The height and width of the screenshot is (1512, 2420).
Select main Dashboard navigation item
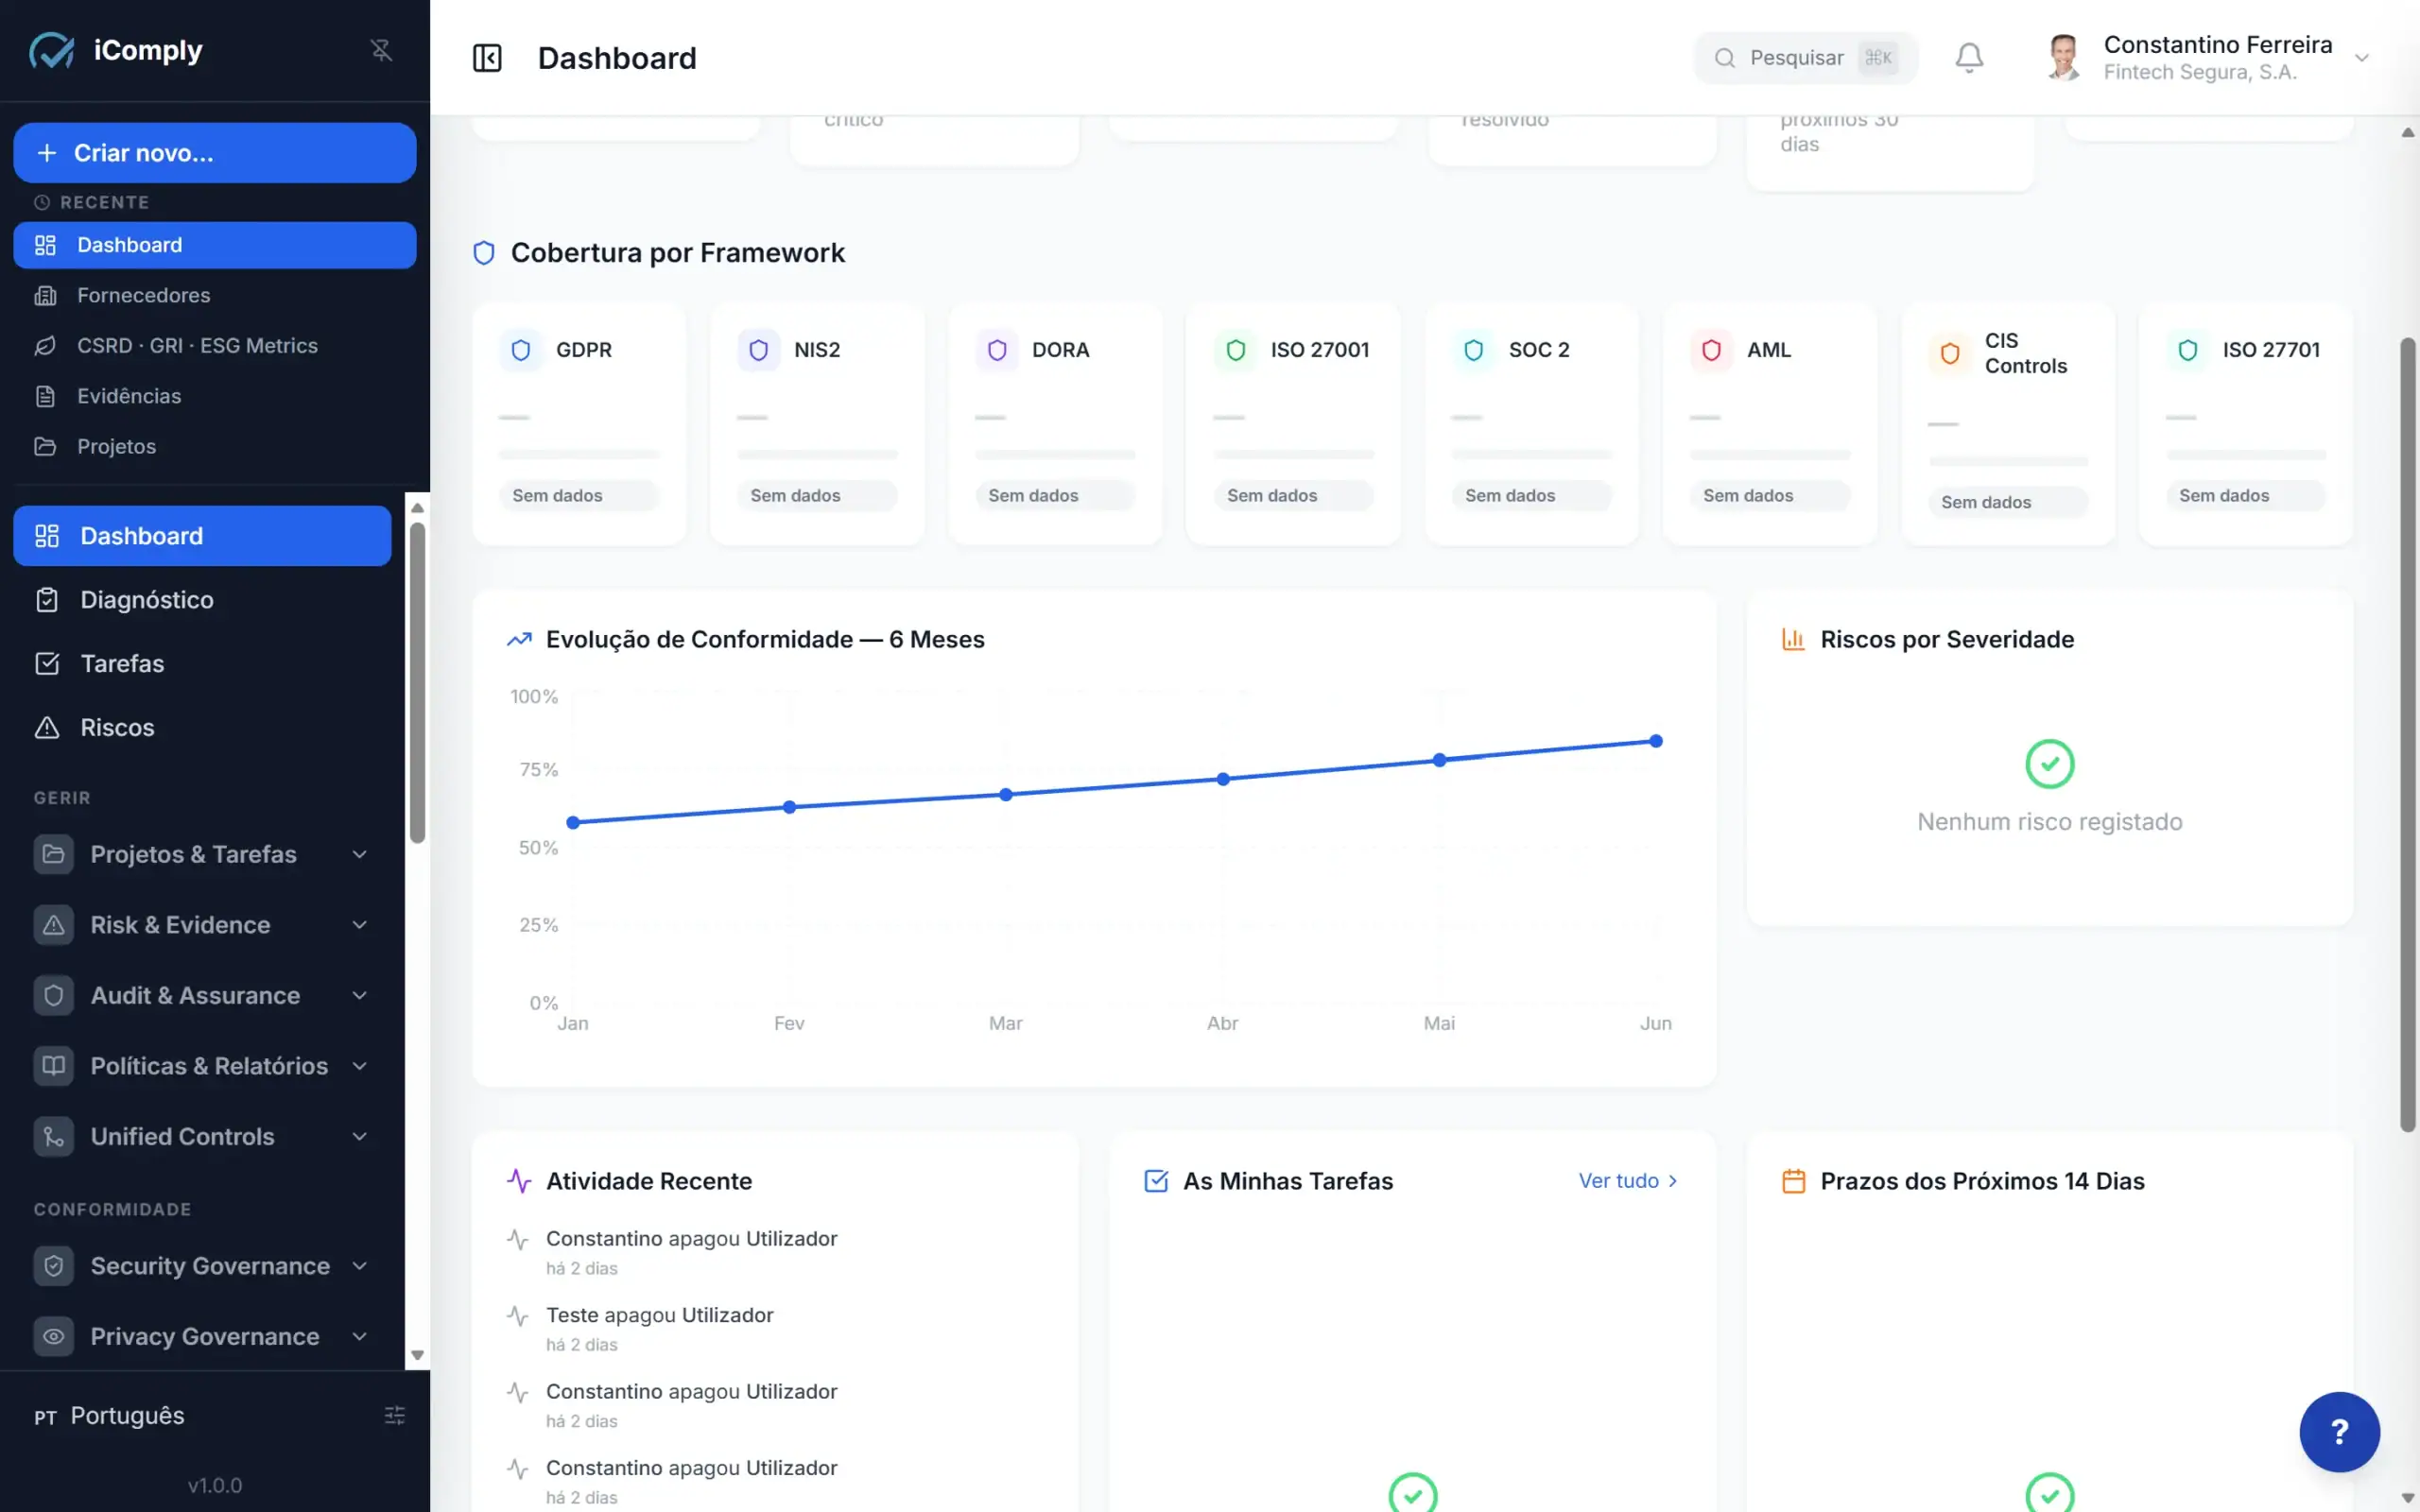click(202, 536)
